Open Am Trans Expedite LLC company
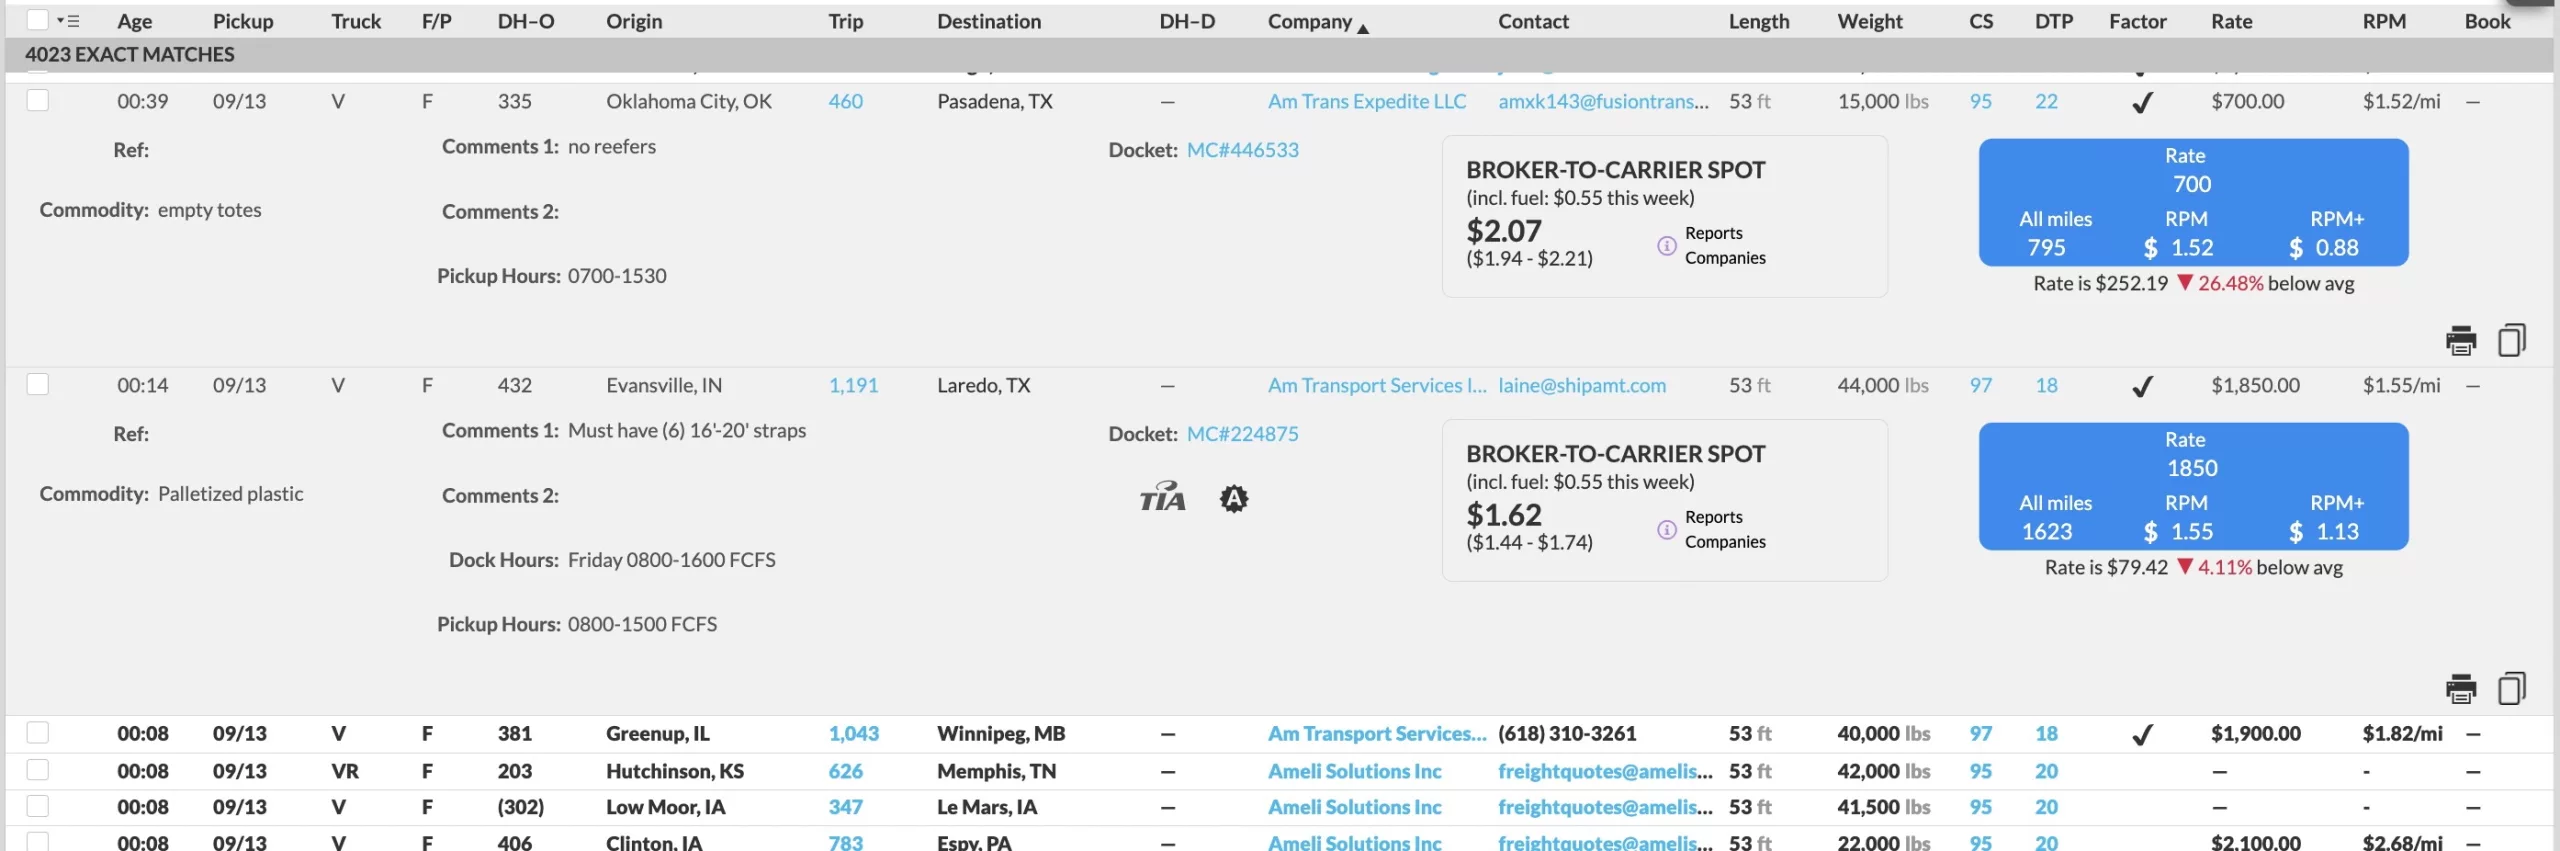Screen dimensions: 2560x851 point(1367,101)
